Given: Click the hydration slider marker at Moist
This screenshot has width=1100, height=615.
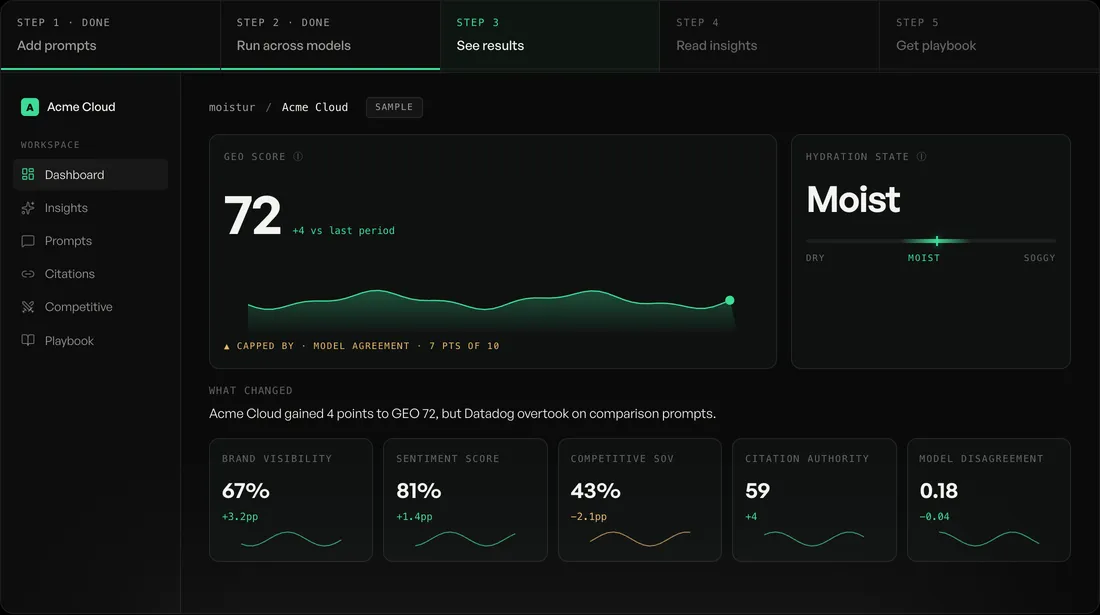Looking at the screenshot, I should point(937,241).
